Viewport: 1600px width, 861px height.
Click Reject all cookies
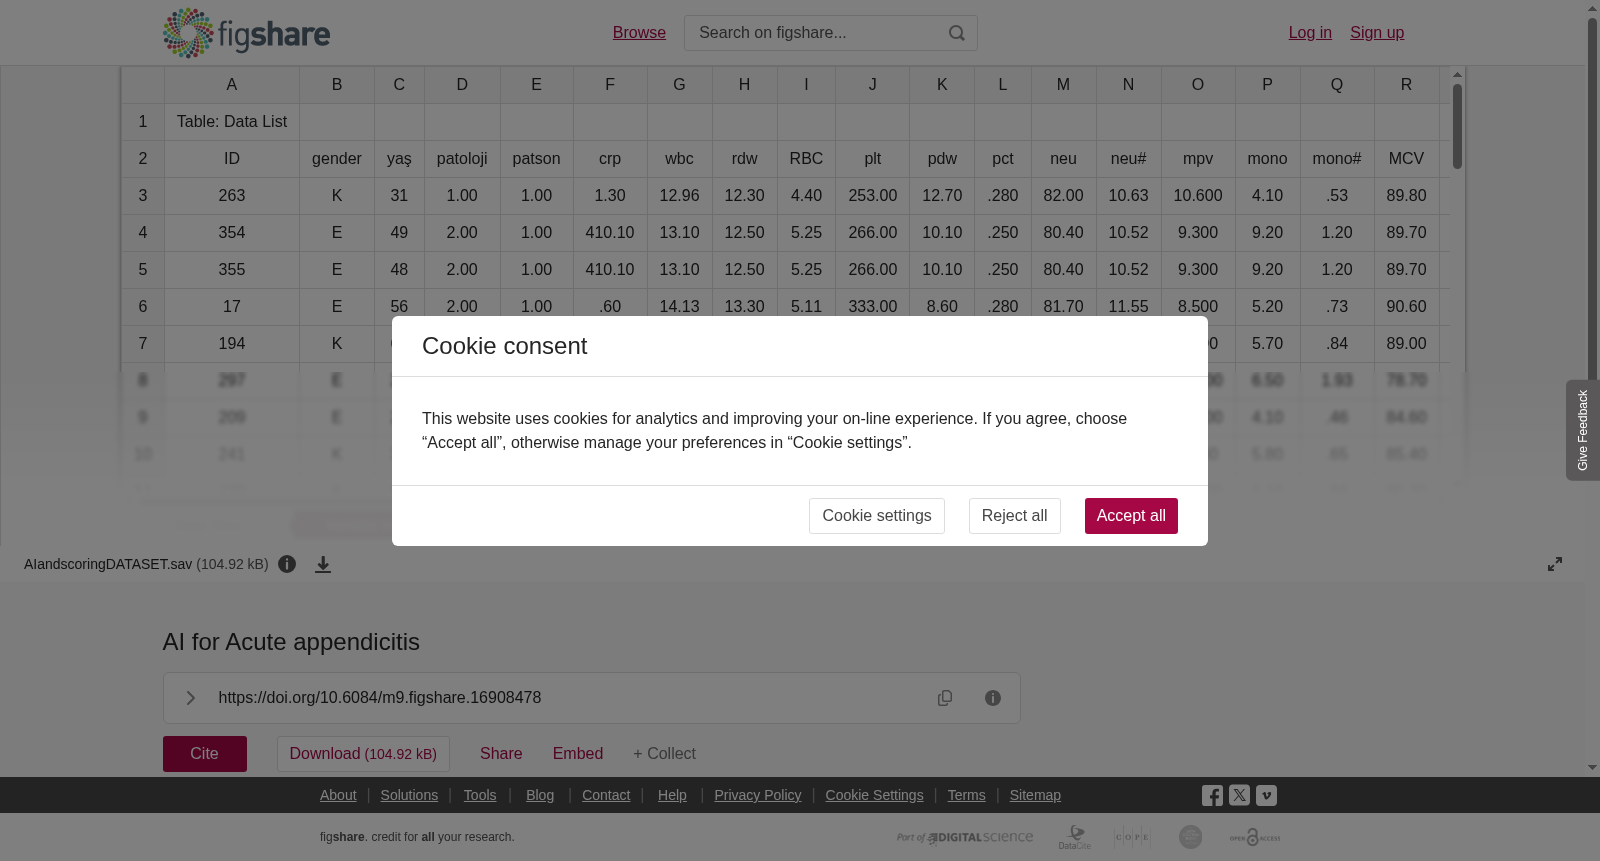(x=1014, y=516)
